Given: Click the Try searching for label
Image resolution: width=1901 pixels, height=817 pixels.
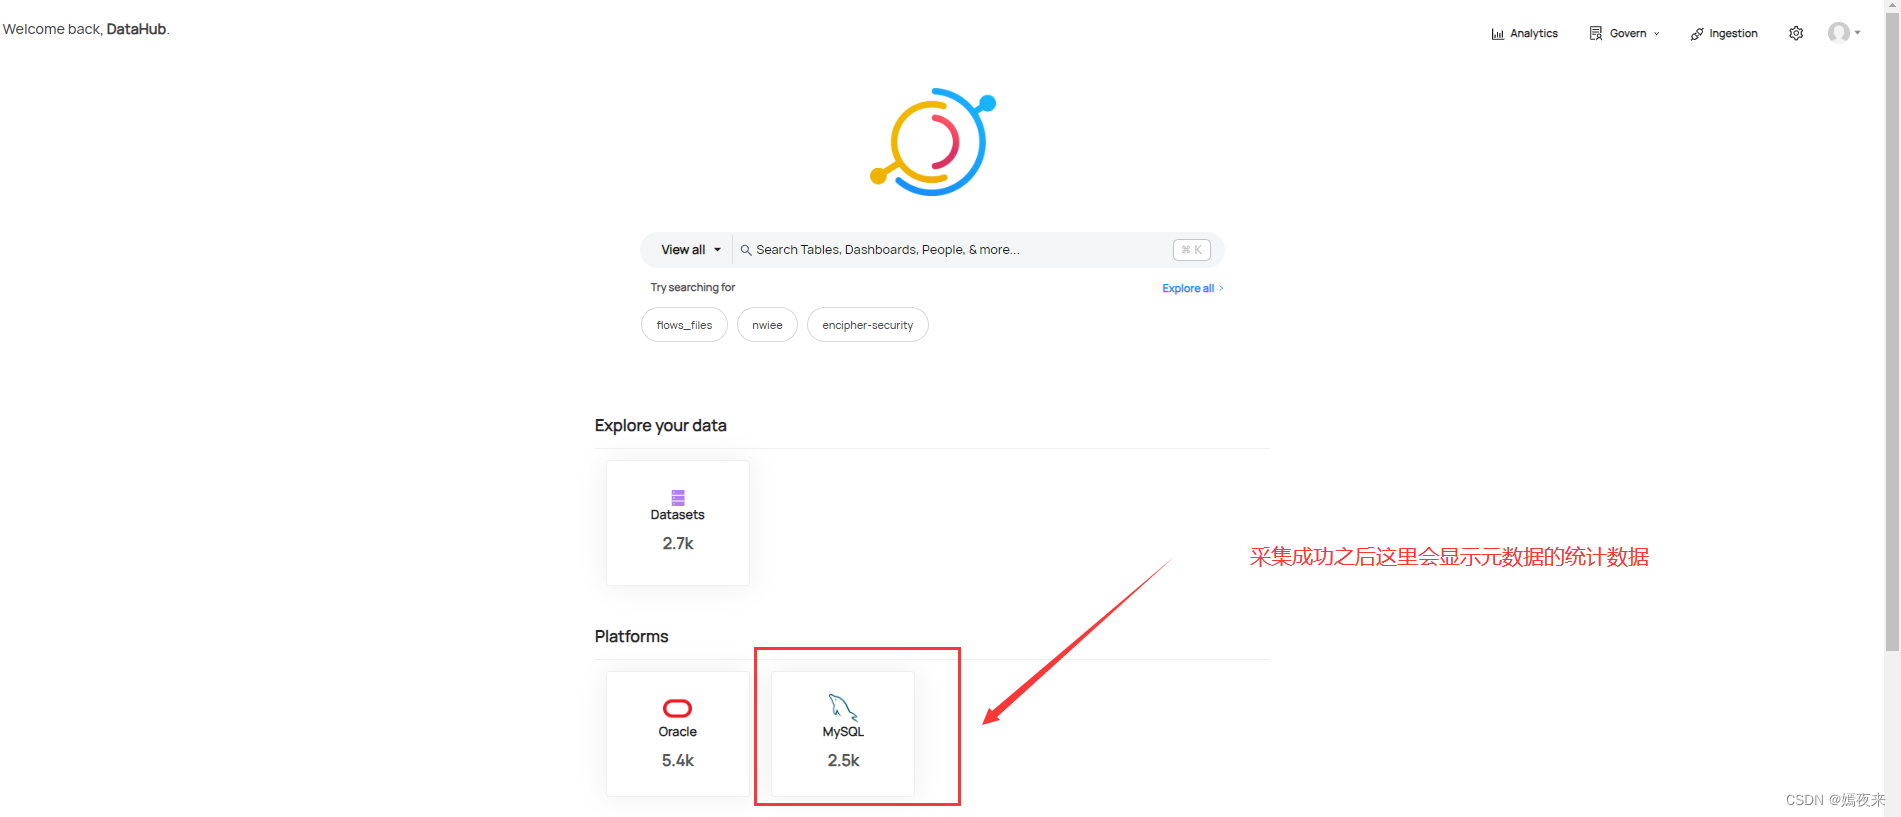Looking at the screenshot, I should click(692, 287).
